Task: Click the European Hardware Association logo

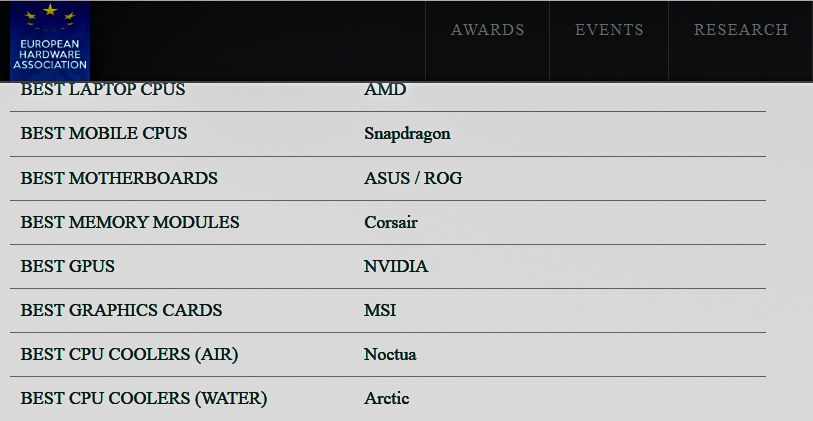Action: (49, 40)
